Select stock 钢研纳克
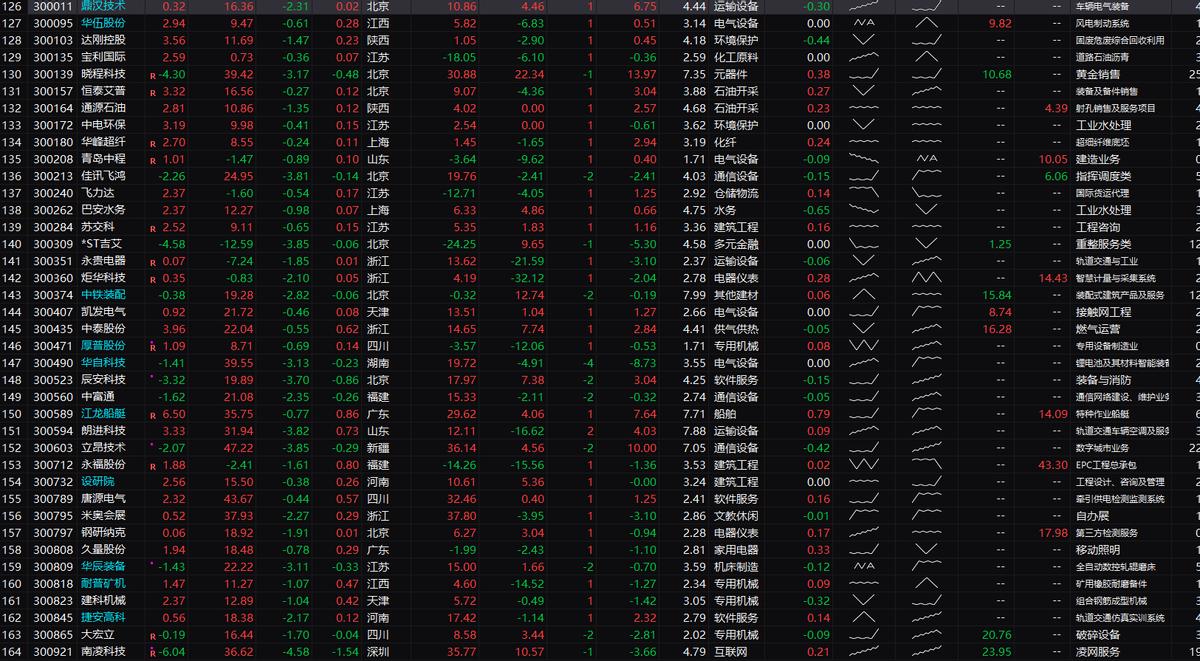 (x=103, y=533)
